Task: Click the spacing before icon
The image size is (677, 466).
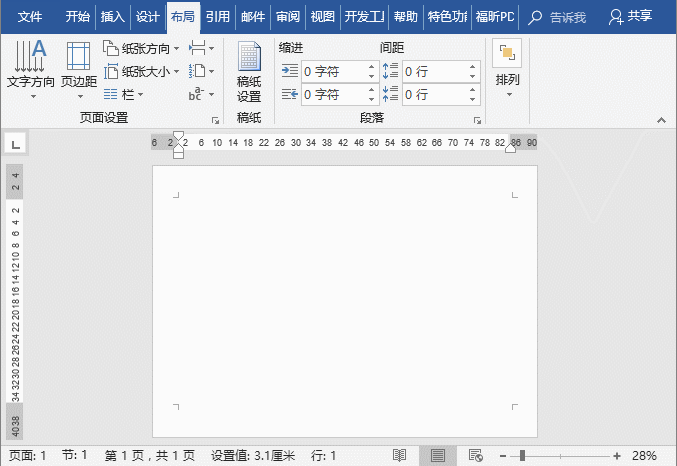Action: 391,70
